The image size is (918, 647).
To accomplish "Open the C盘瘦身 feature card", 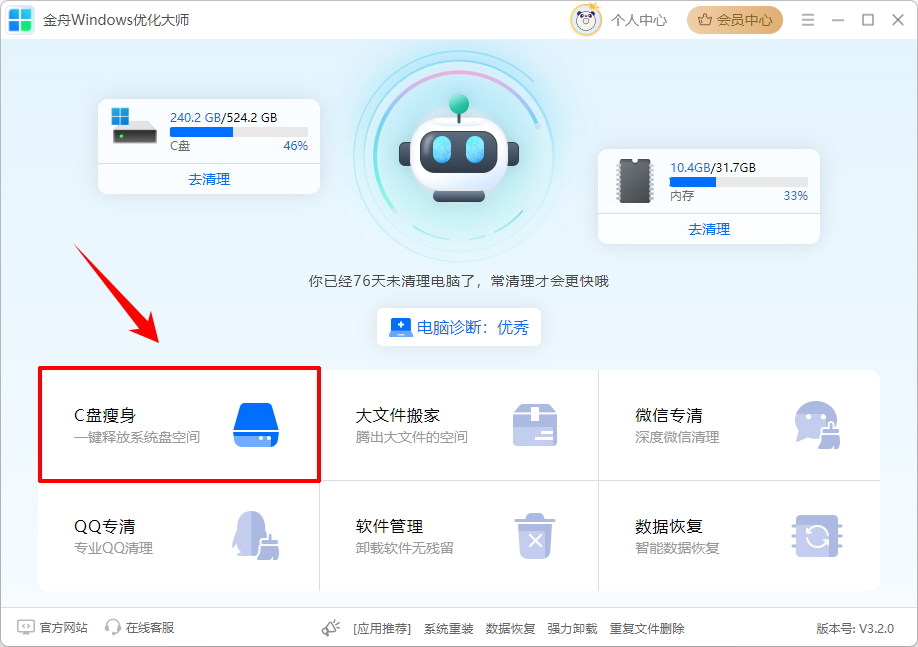I will (179, 425).
